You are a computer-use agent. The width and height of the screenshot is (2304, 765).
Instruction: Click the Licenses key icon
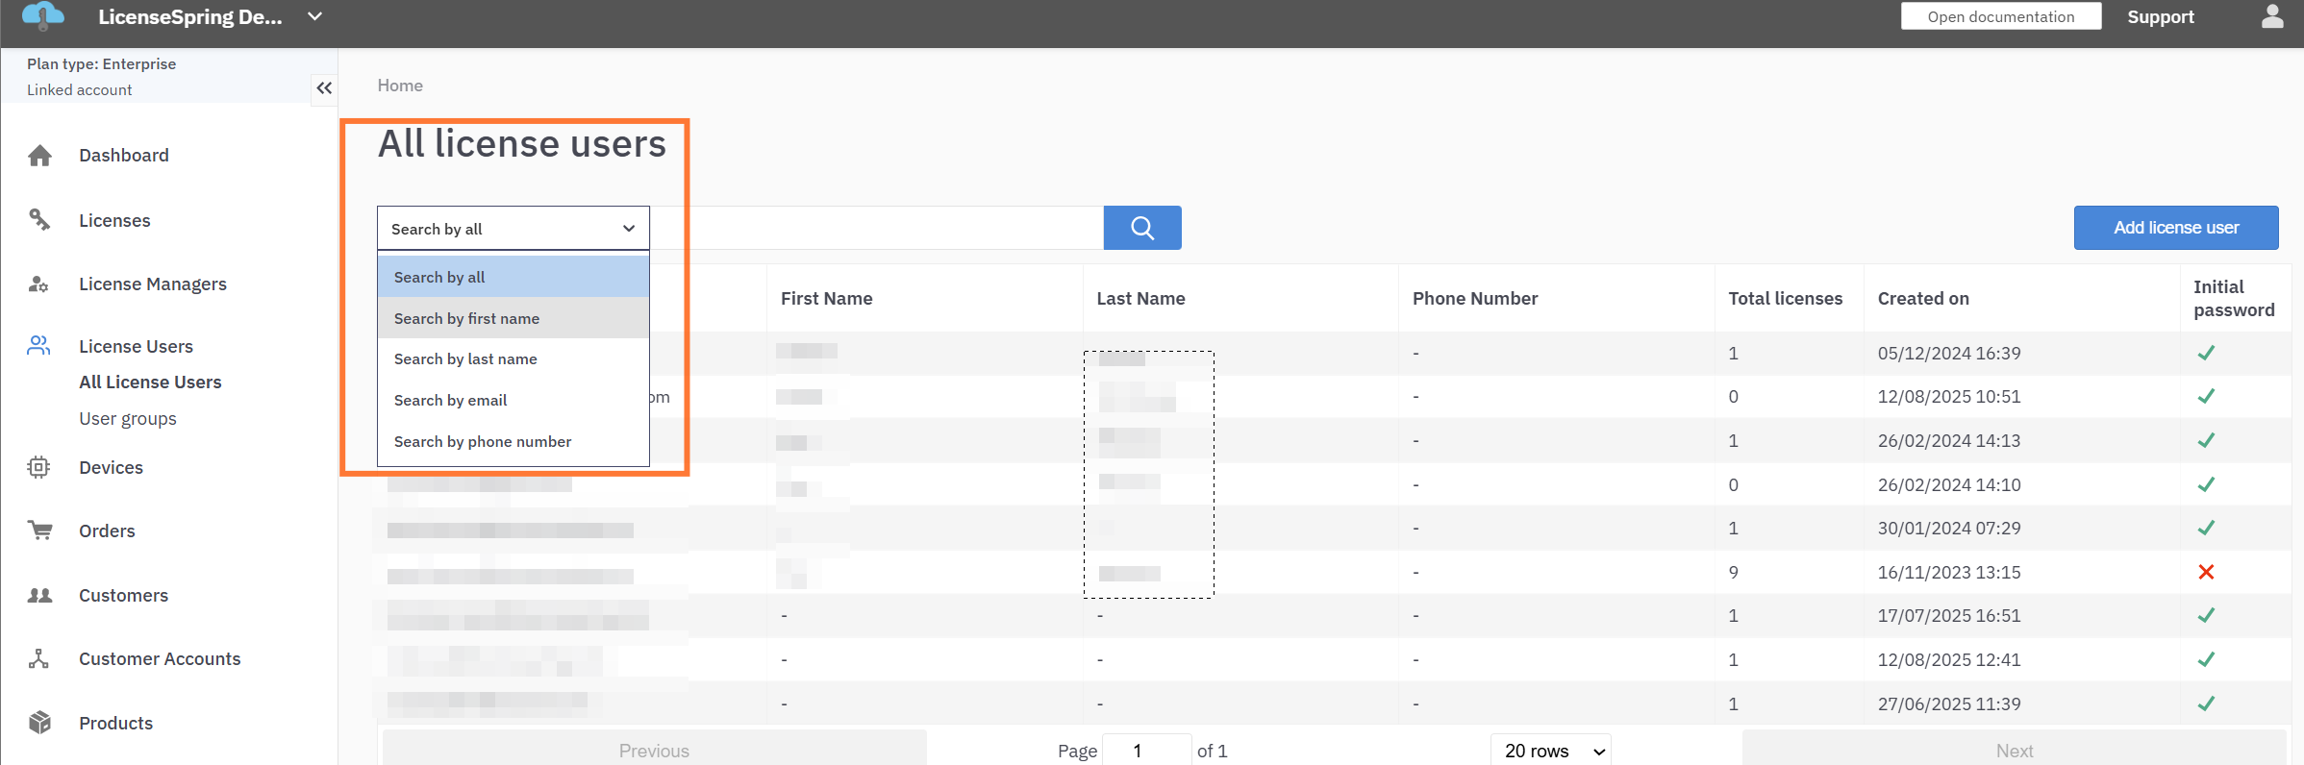40,220
